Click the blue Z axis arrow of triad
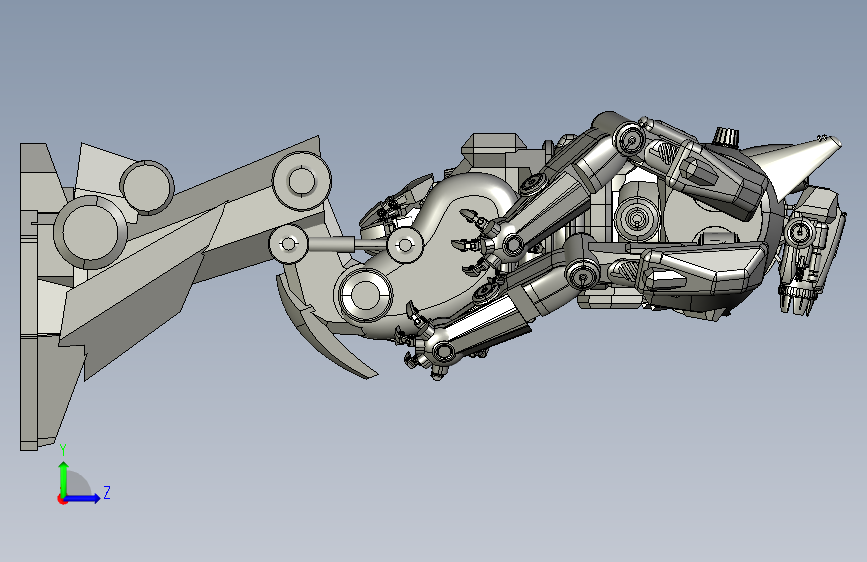The width and height of the screenshot is (867, 562). coord(83,498)
